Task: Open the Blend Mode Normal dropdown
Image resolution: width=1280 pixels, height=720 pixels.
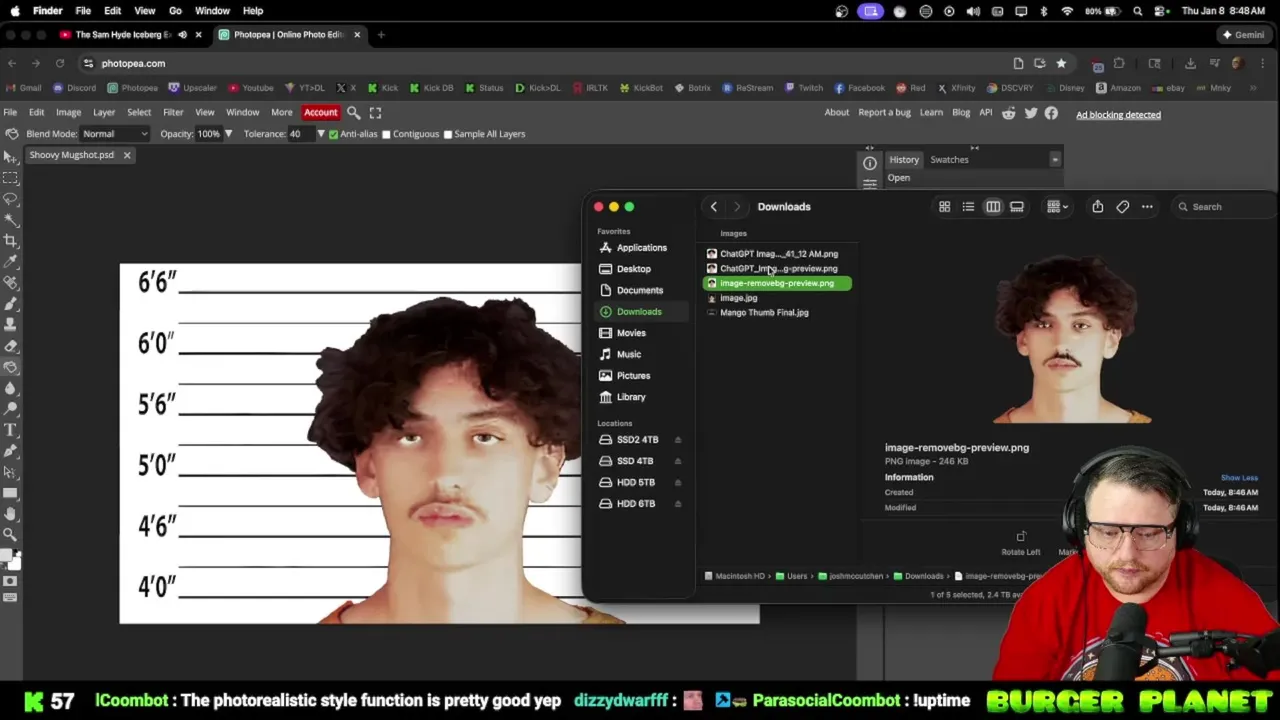Action: pyautogui.click(x=115, y=134)
